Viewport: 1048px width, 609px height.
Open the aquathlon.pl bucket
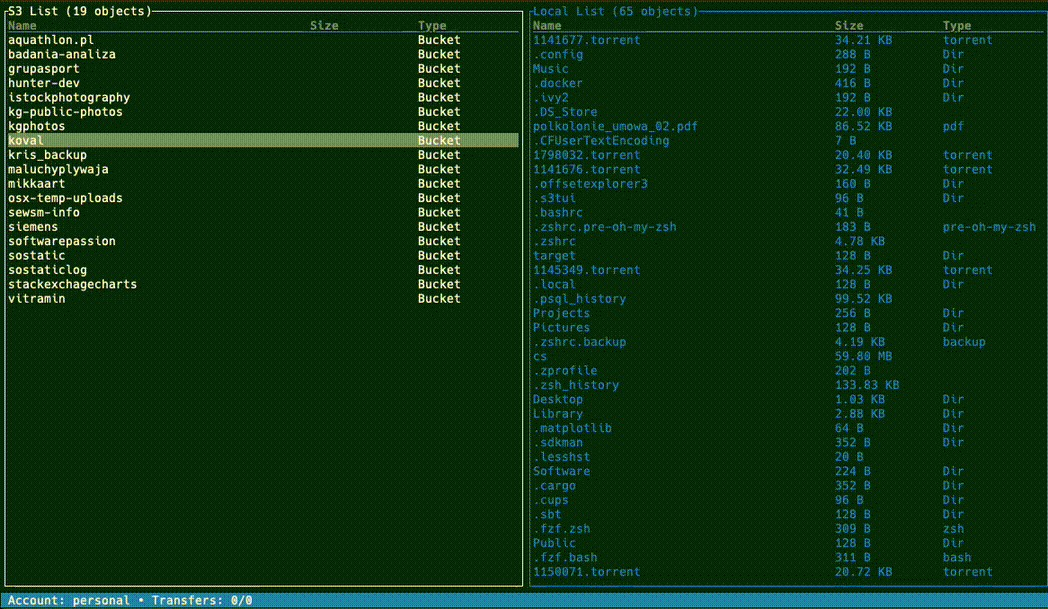tap(50, 40)
